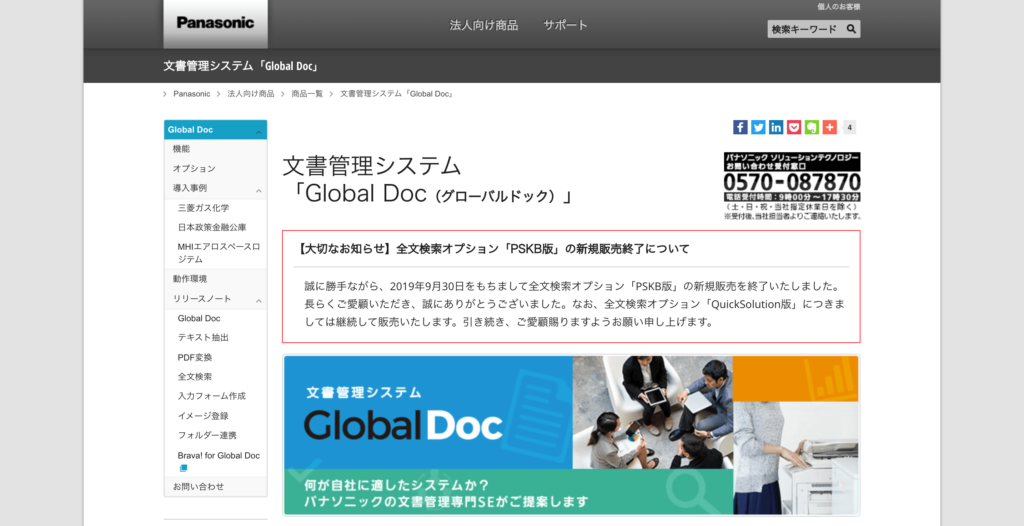Viewport: 1024px width, 526px height.
Task: Open 入力フォーム作成 release notes
Action: 212,396
